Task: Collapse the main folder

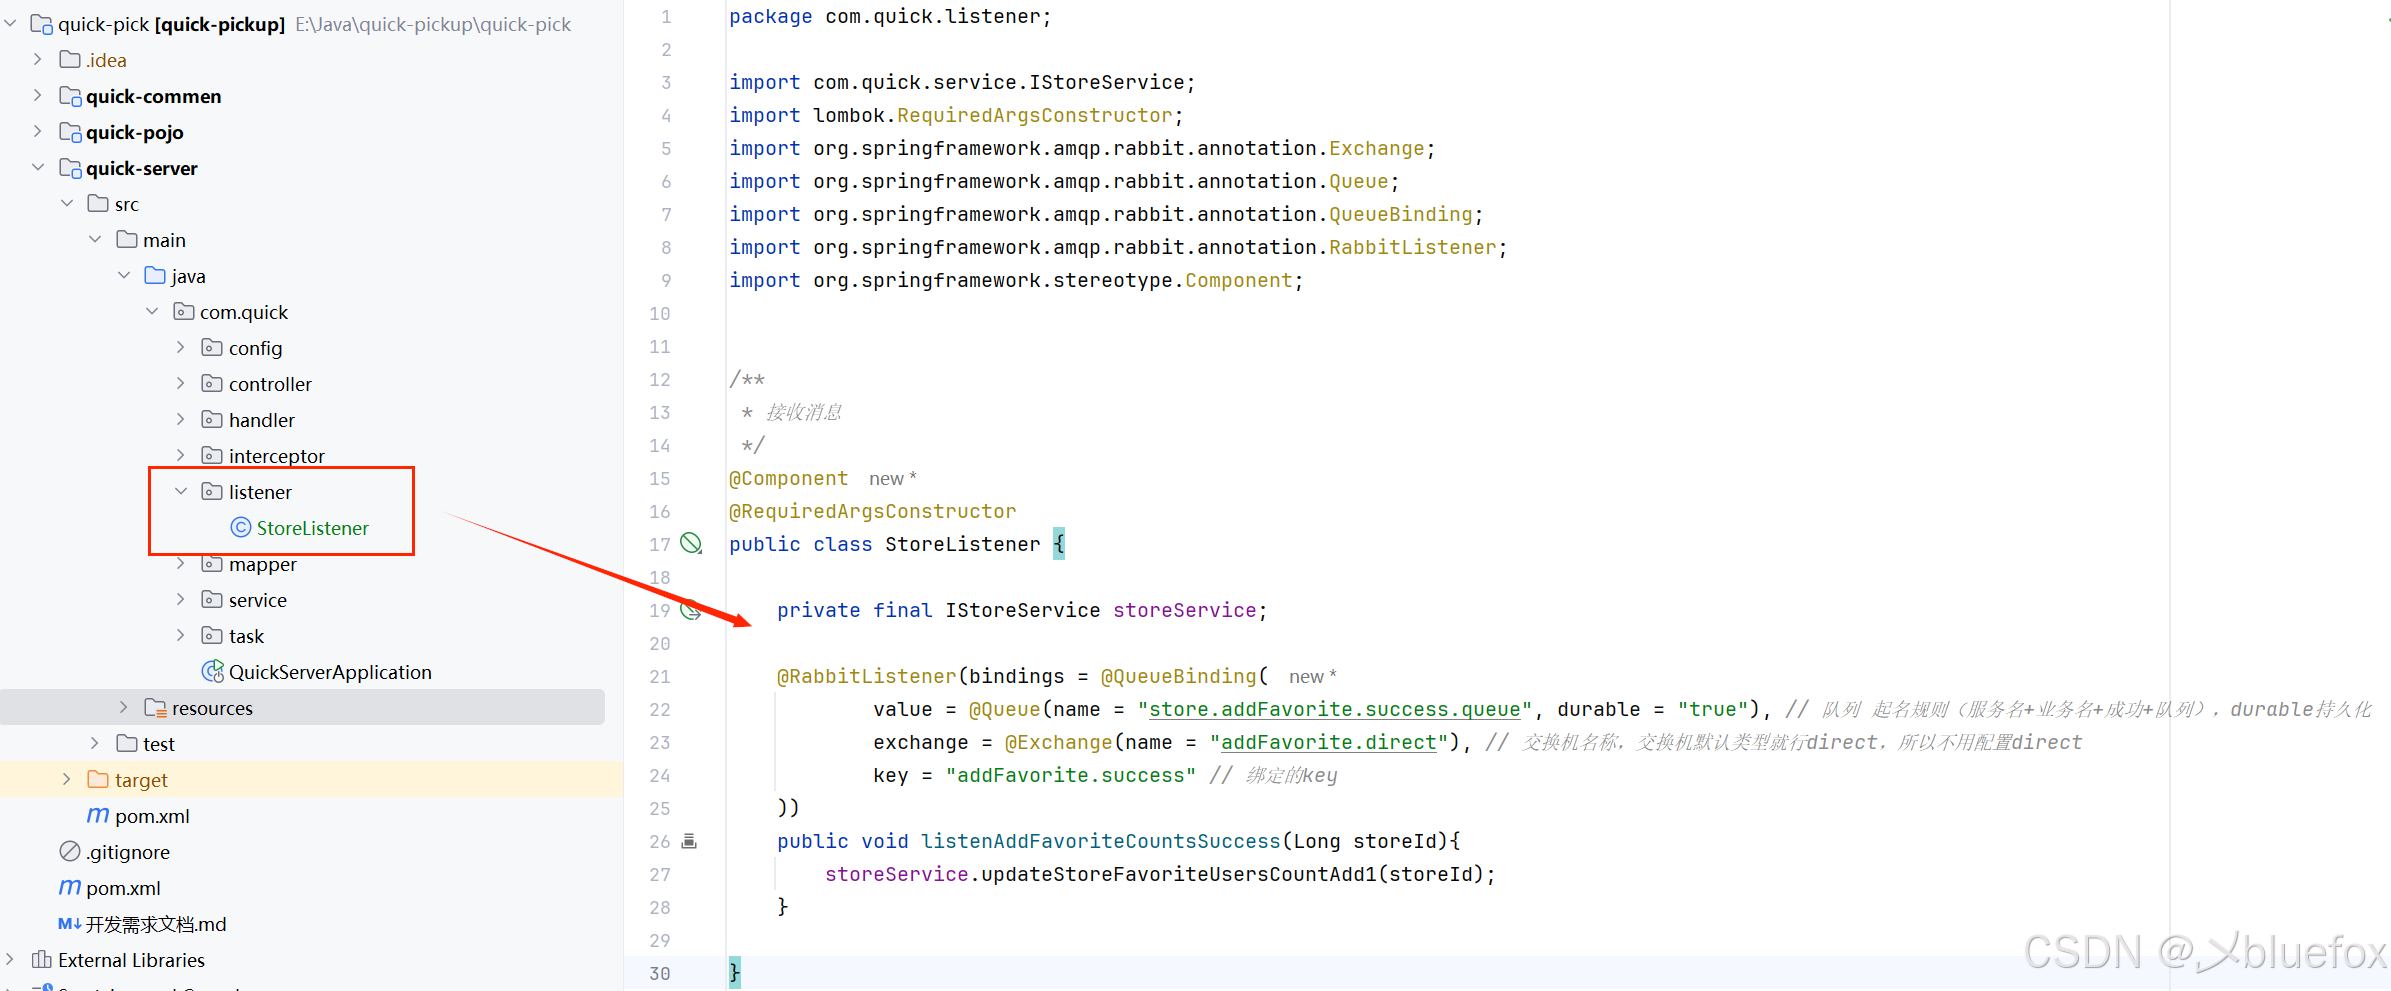Action: point(95,240)
